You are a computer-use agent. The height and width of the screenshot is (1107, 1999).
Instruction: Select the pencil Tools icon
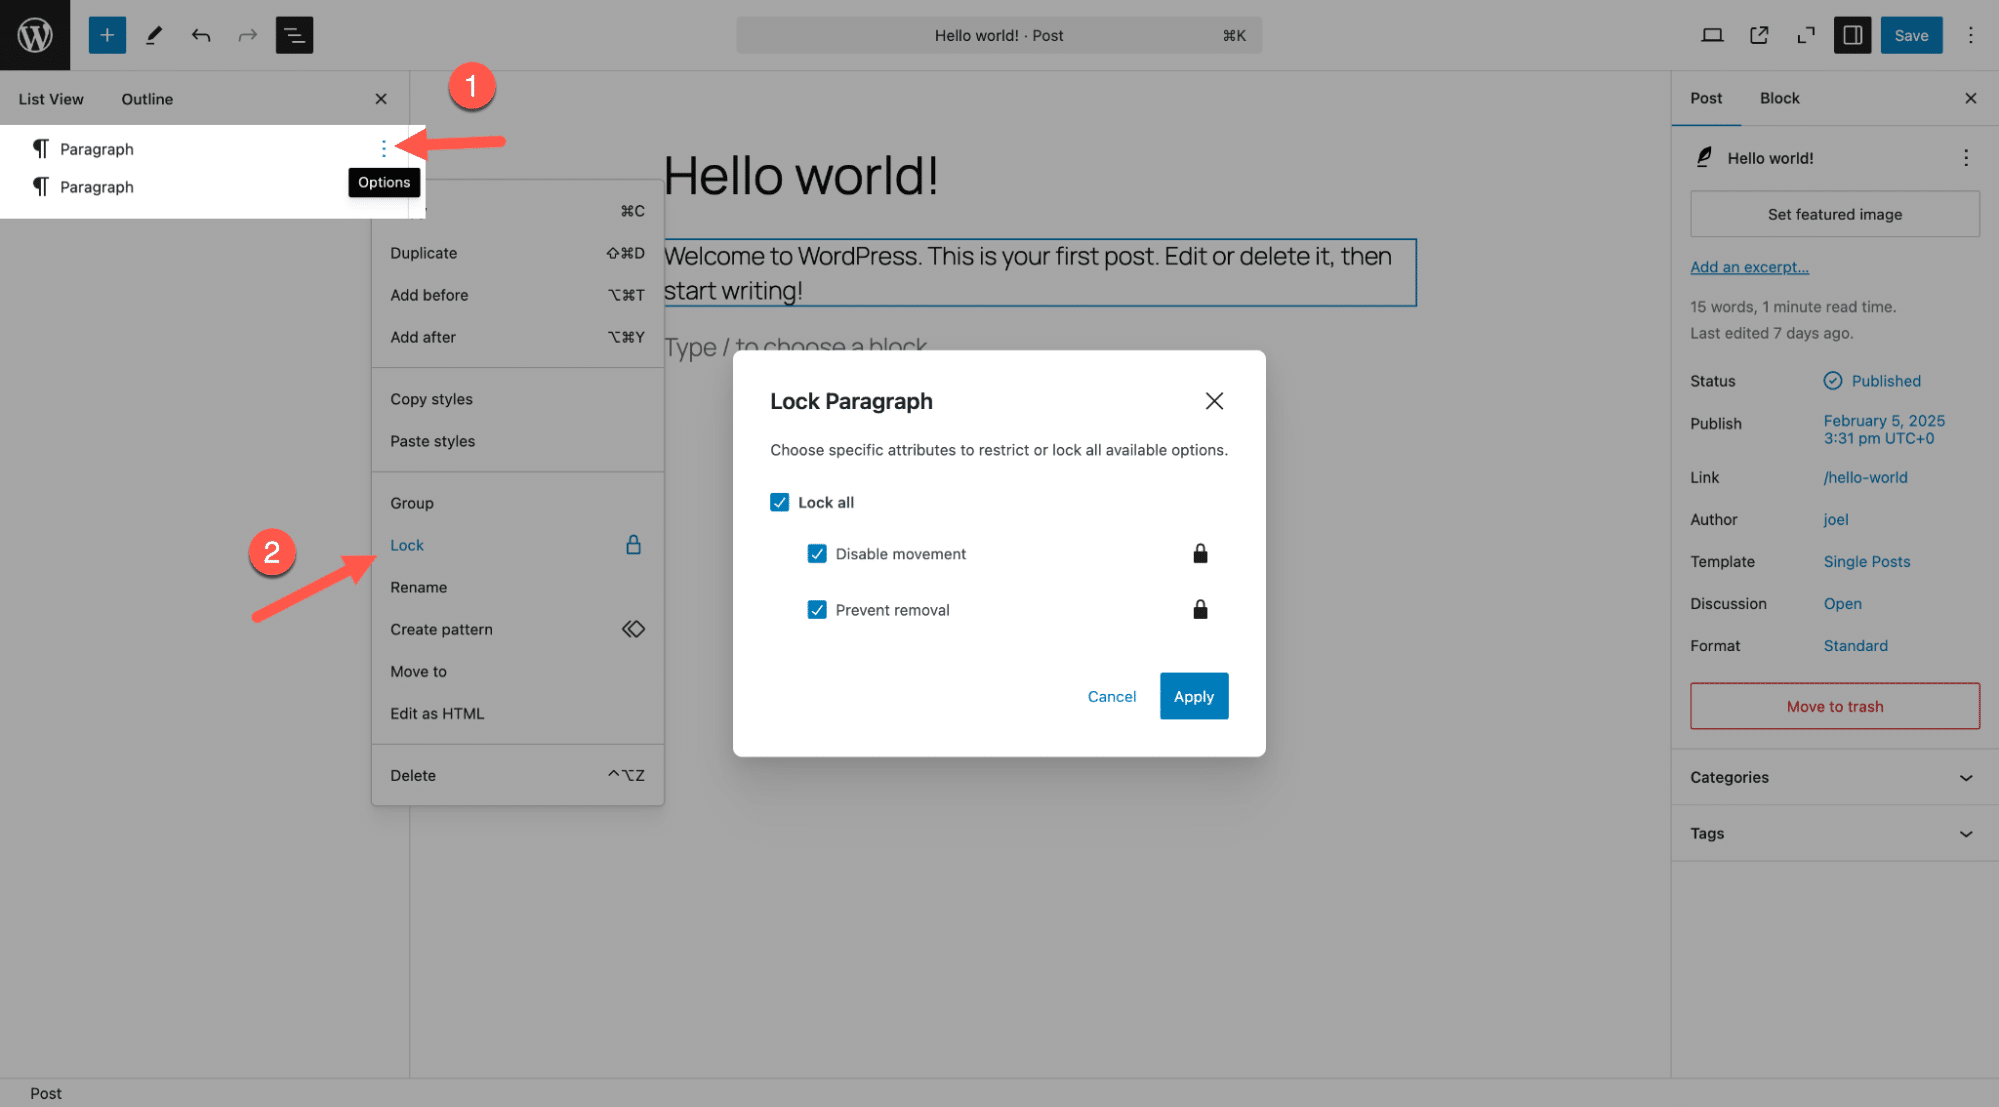point(154,35)
